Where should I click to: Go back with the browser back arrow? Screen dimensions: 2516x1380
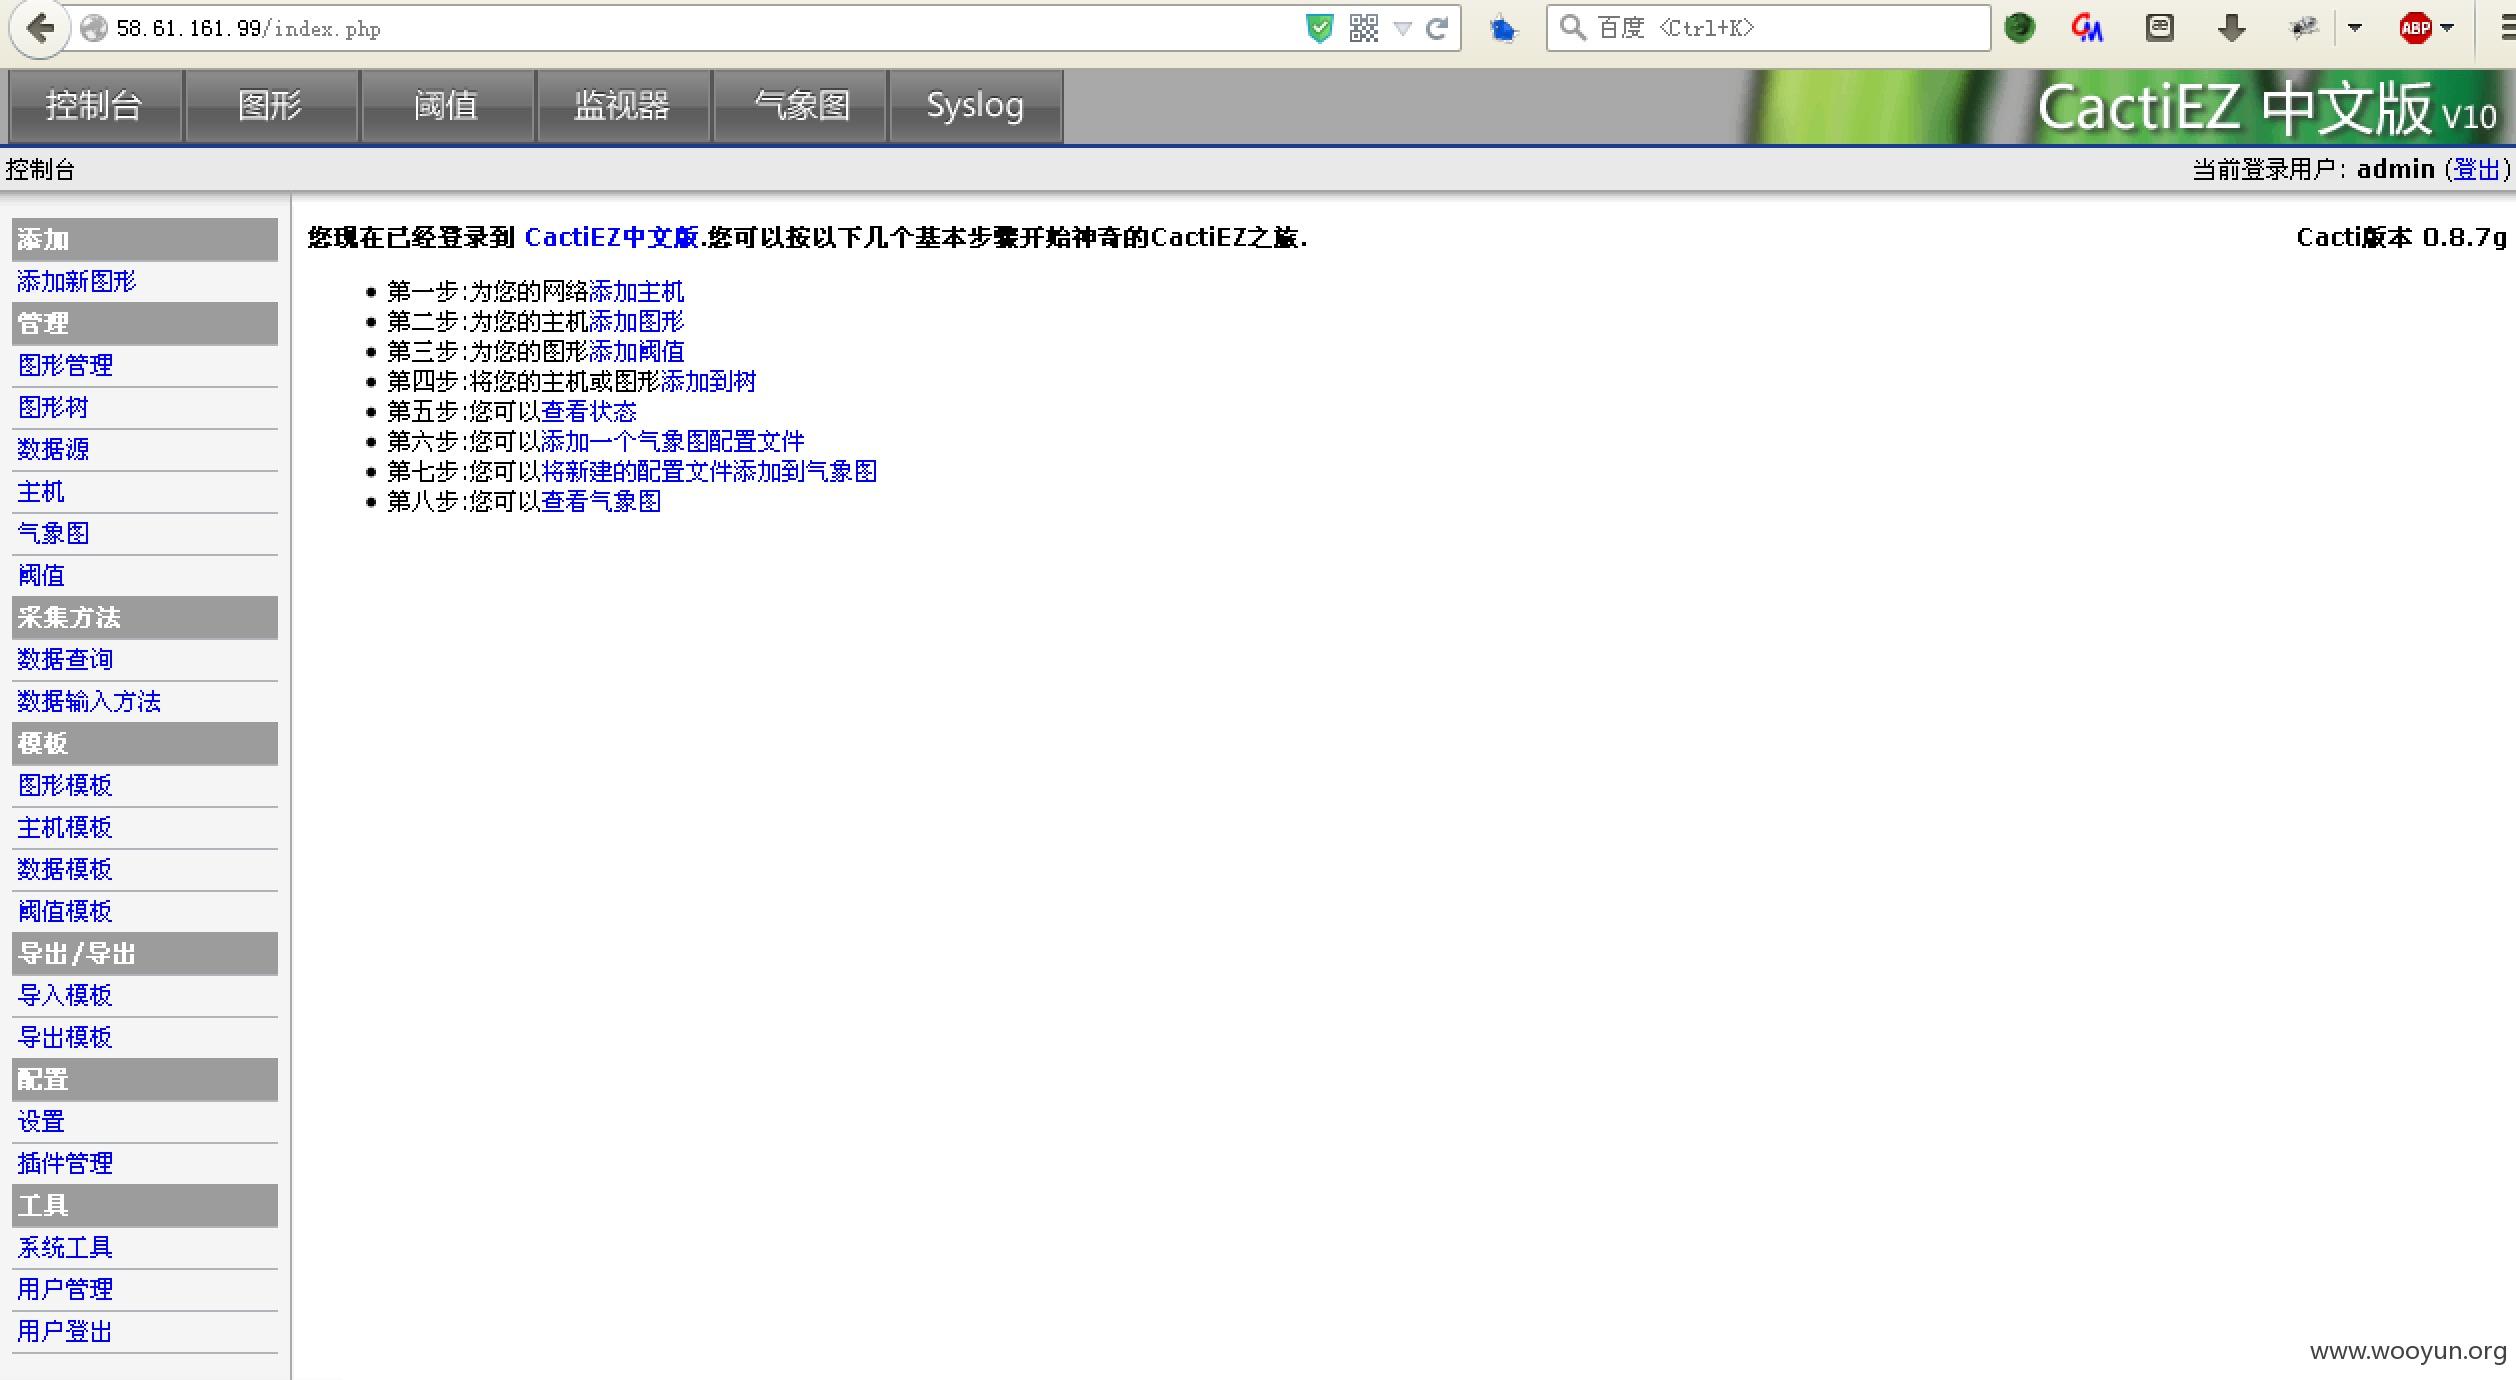pyautogui.click(x=40, y=28)
